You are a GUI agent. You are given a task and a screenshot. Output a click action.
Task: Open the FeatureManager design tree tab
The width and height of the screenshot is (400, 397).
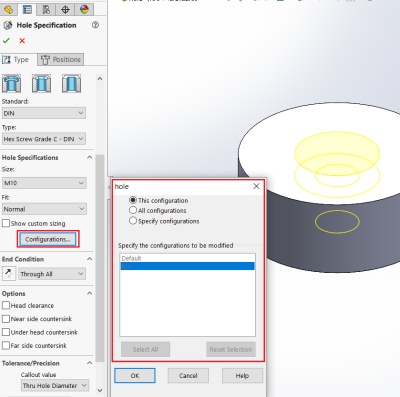[x=8, y=9]
